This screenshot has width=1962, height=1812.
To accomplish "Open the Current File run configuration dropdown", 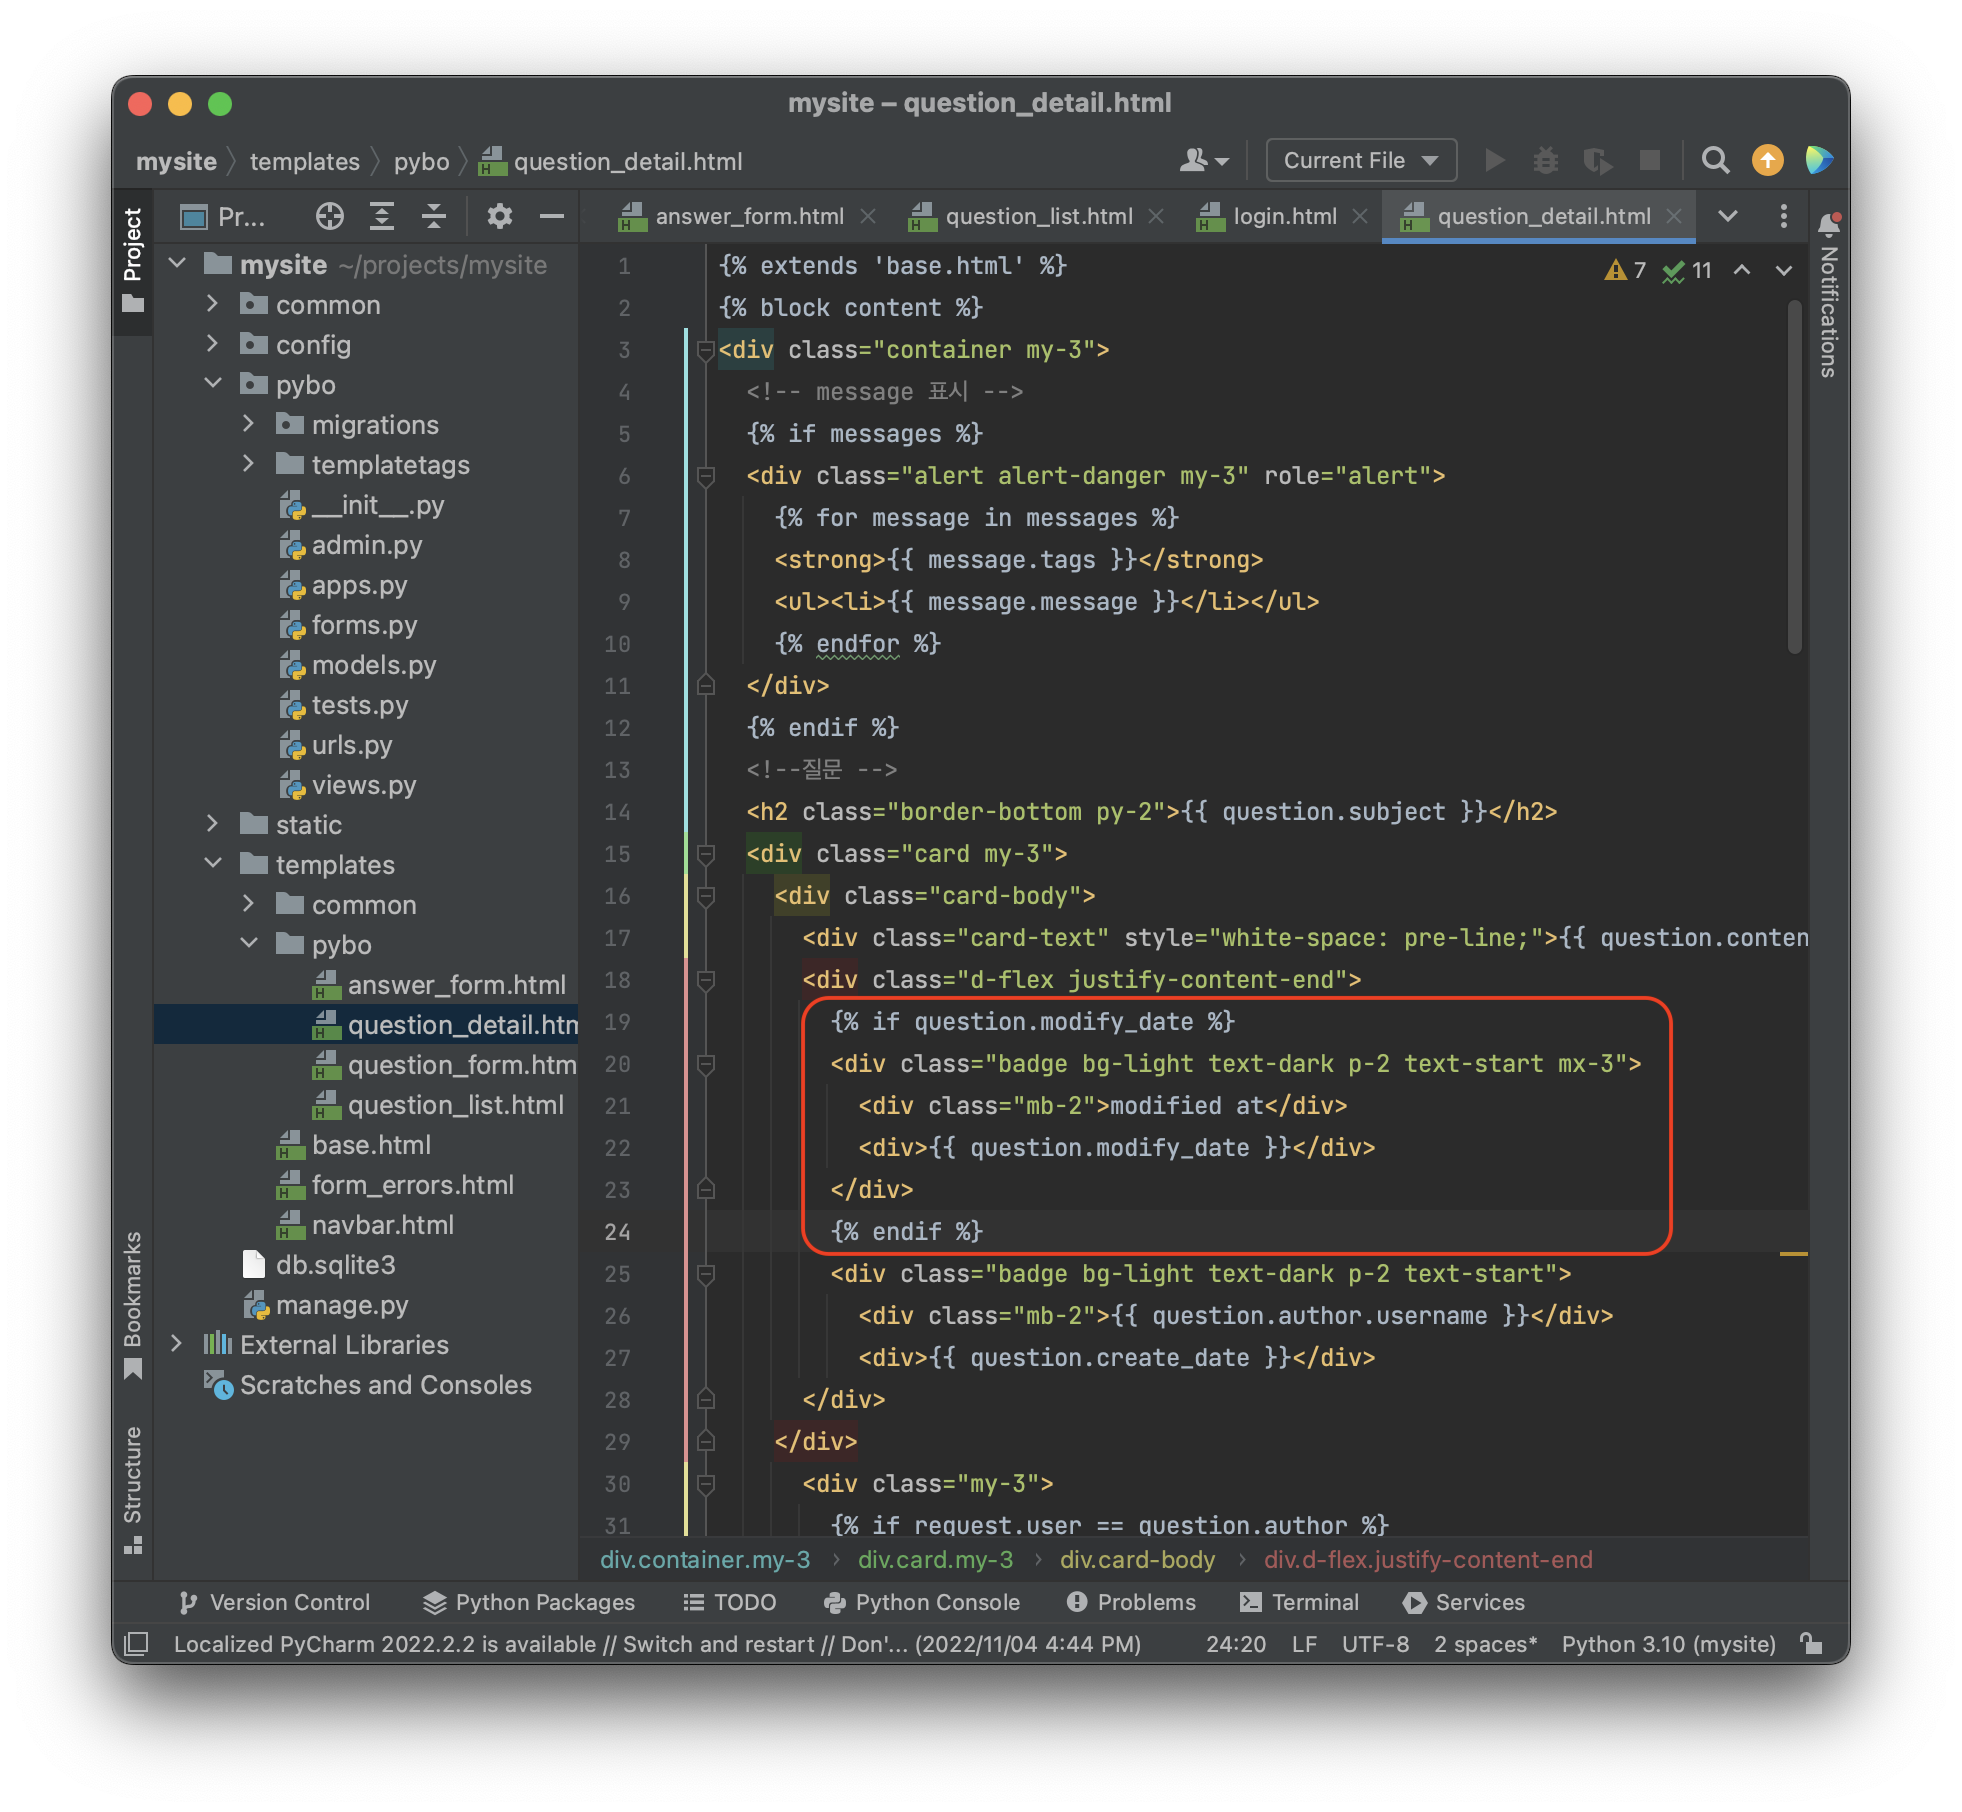I will click(1360, 160).
